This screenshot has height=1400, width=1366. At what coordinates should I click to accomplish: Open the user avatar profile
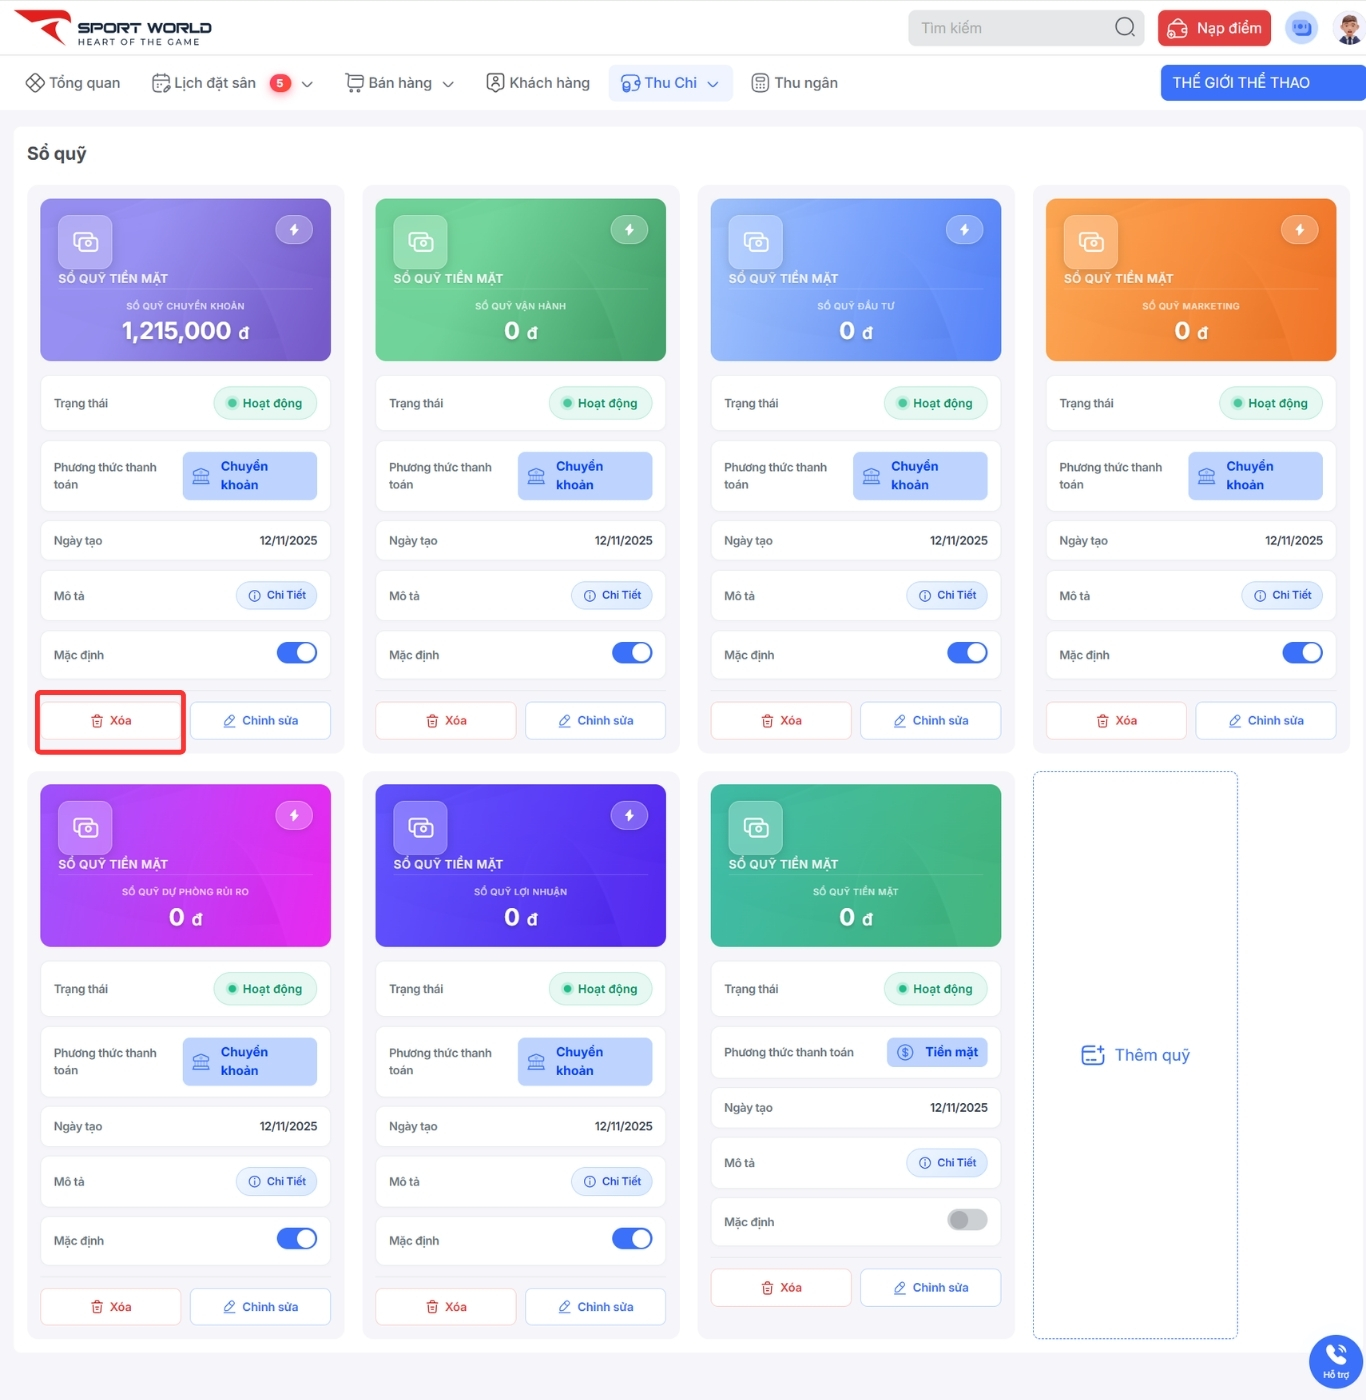(x=1349, y=28)
